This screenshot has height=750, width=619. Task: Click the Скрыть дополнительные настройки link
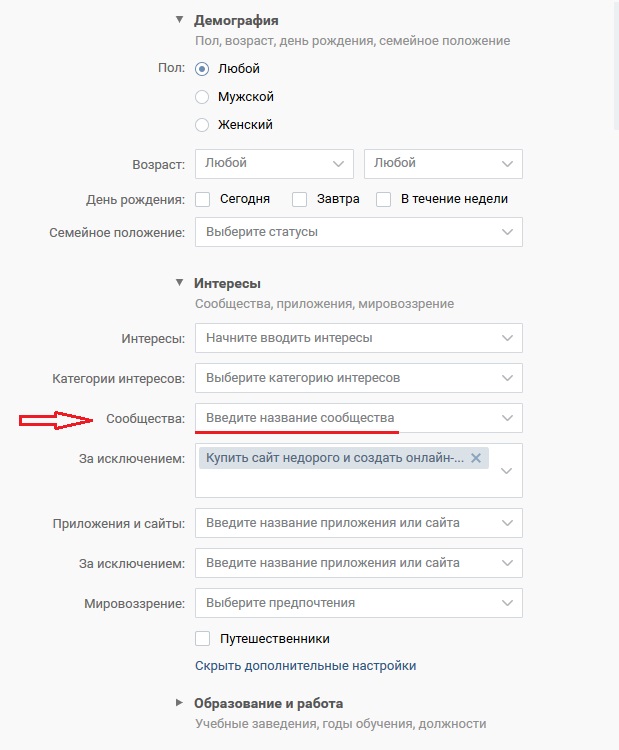click(305, 666)
